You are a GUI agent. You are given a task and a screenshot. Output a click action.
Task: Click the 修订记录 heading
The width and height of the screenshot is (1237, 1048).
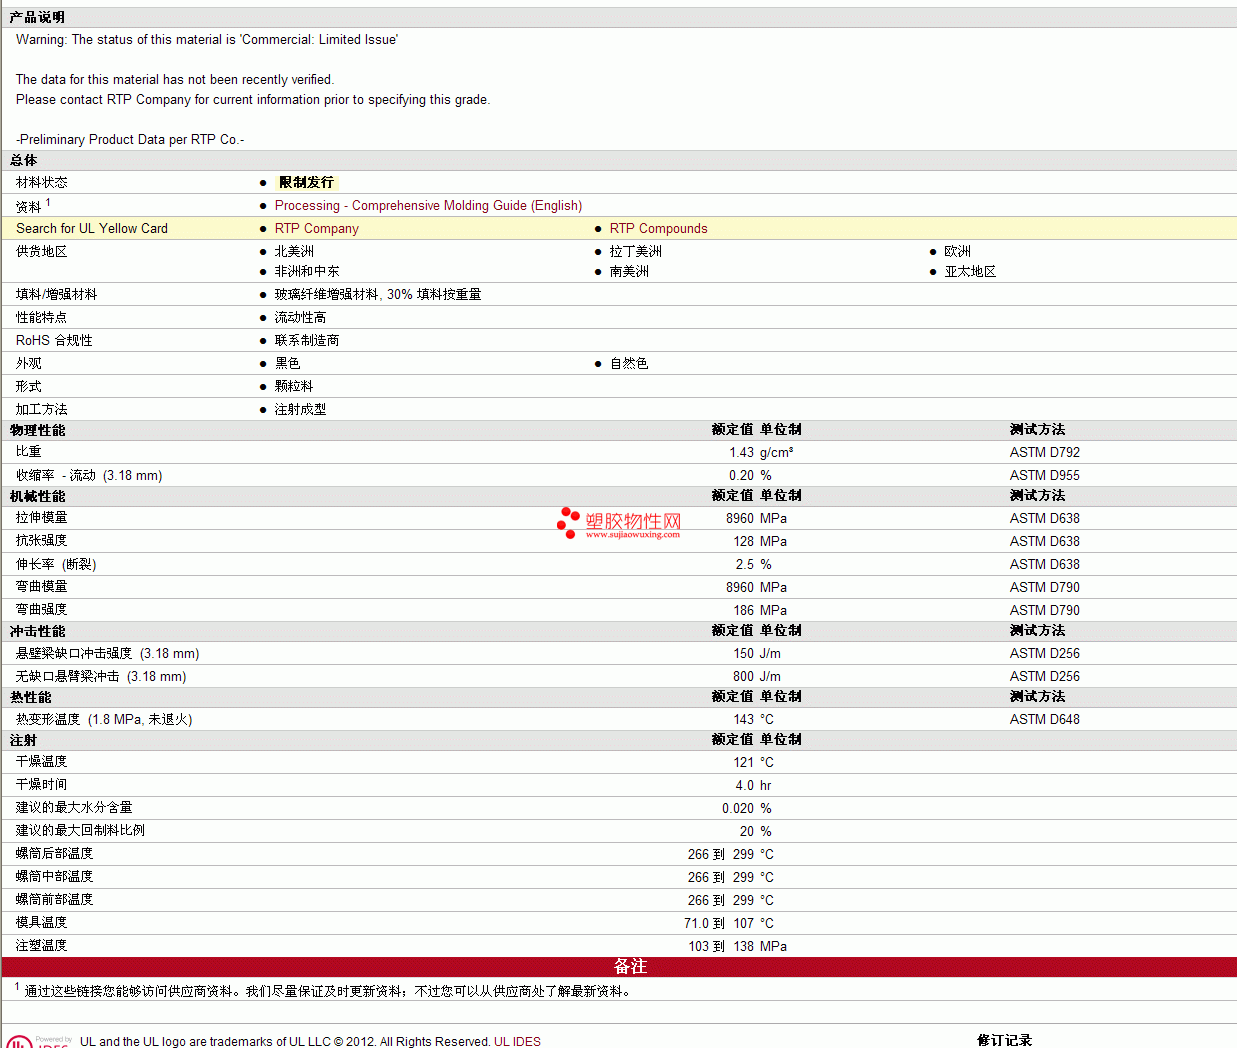coord(1004,1040)
